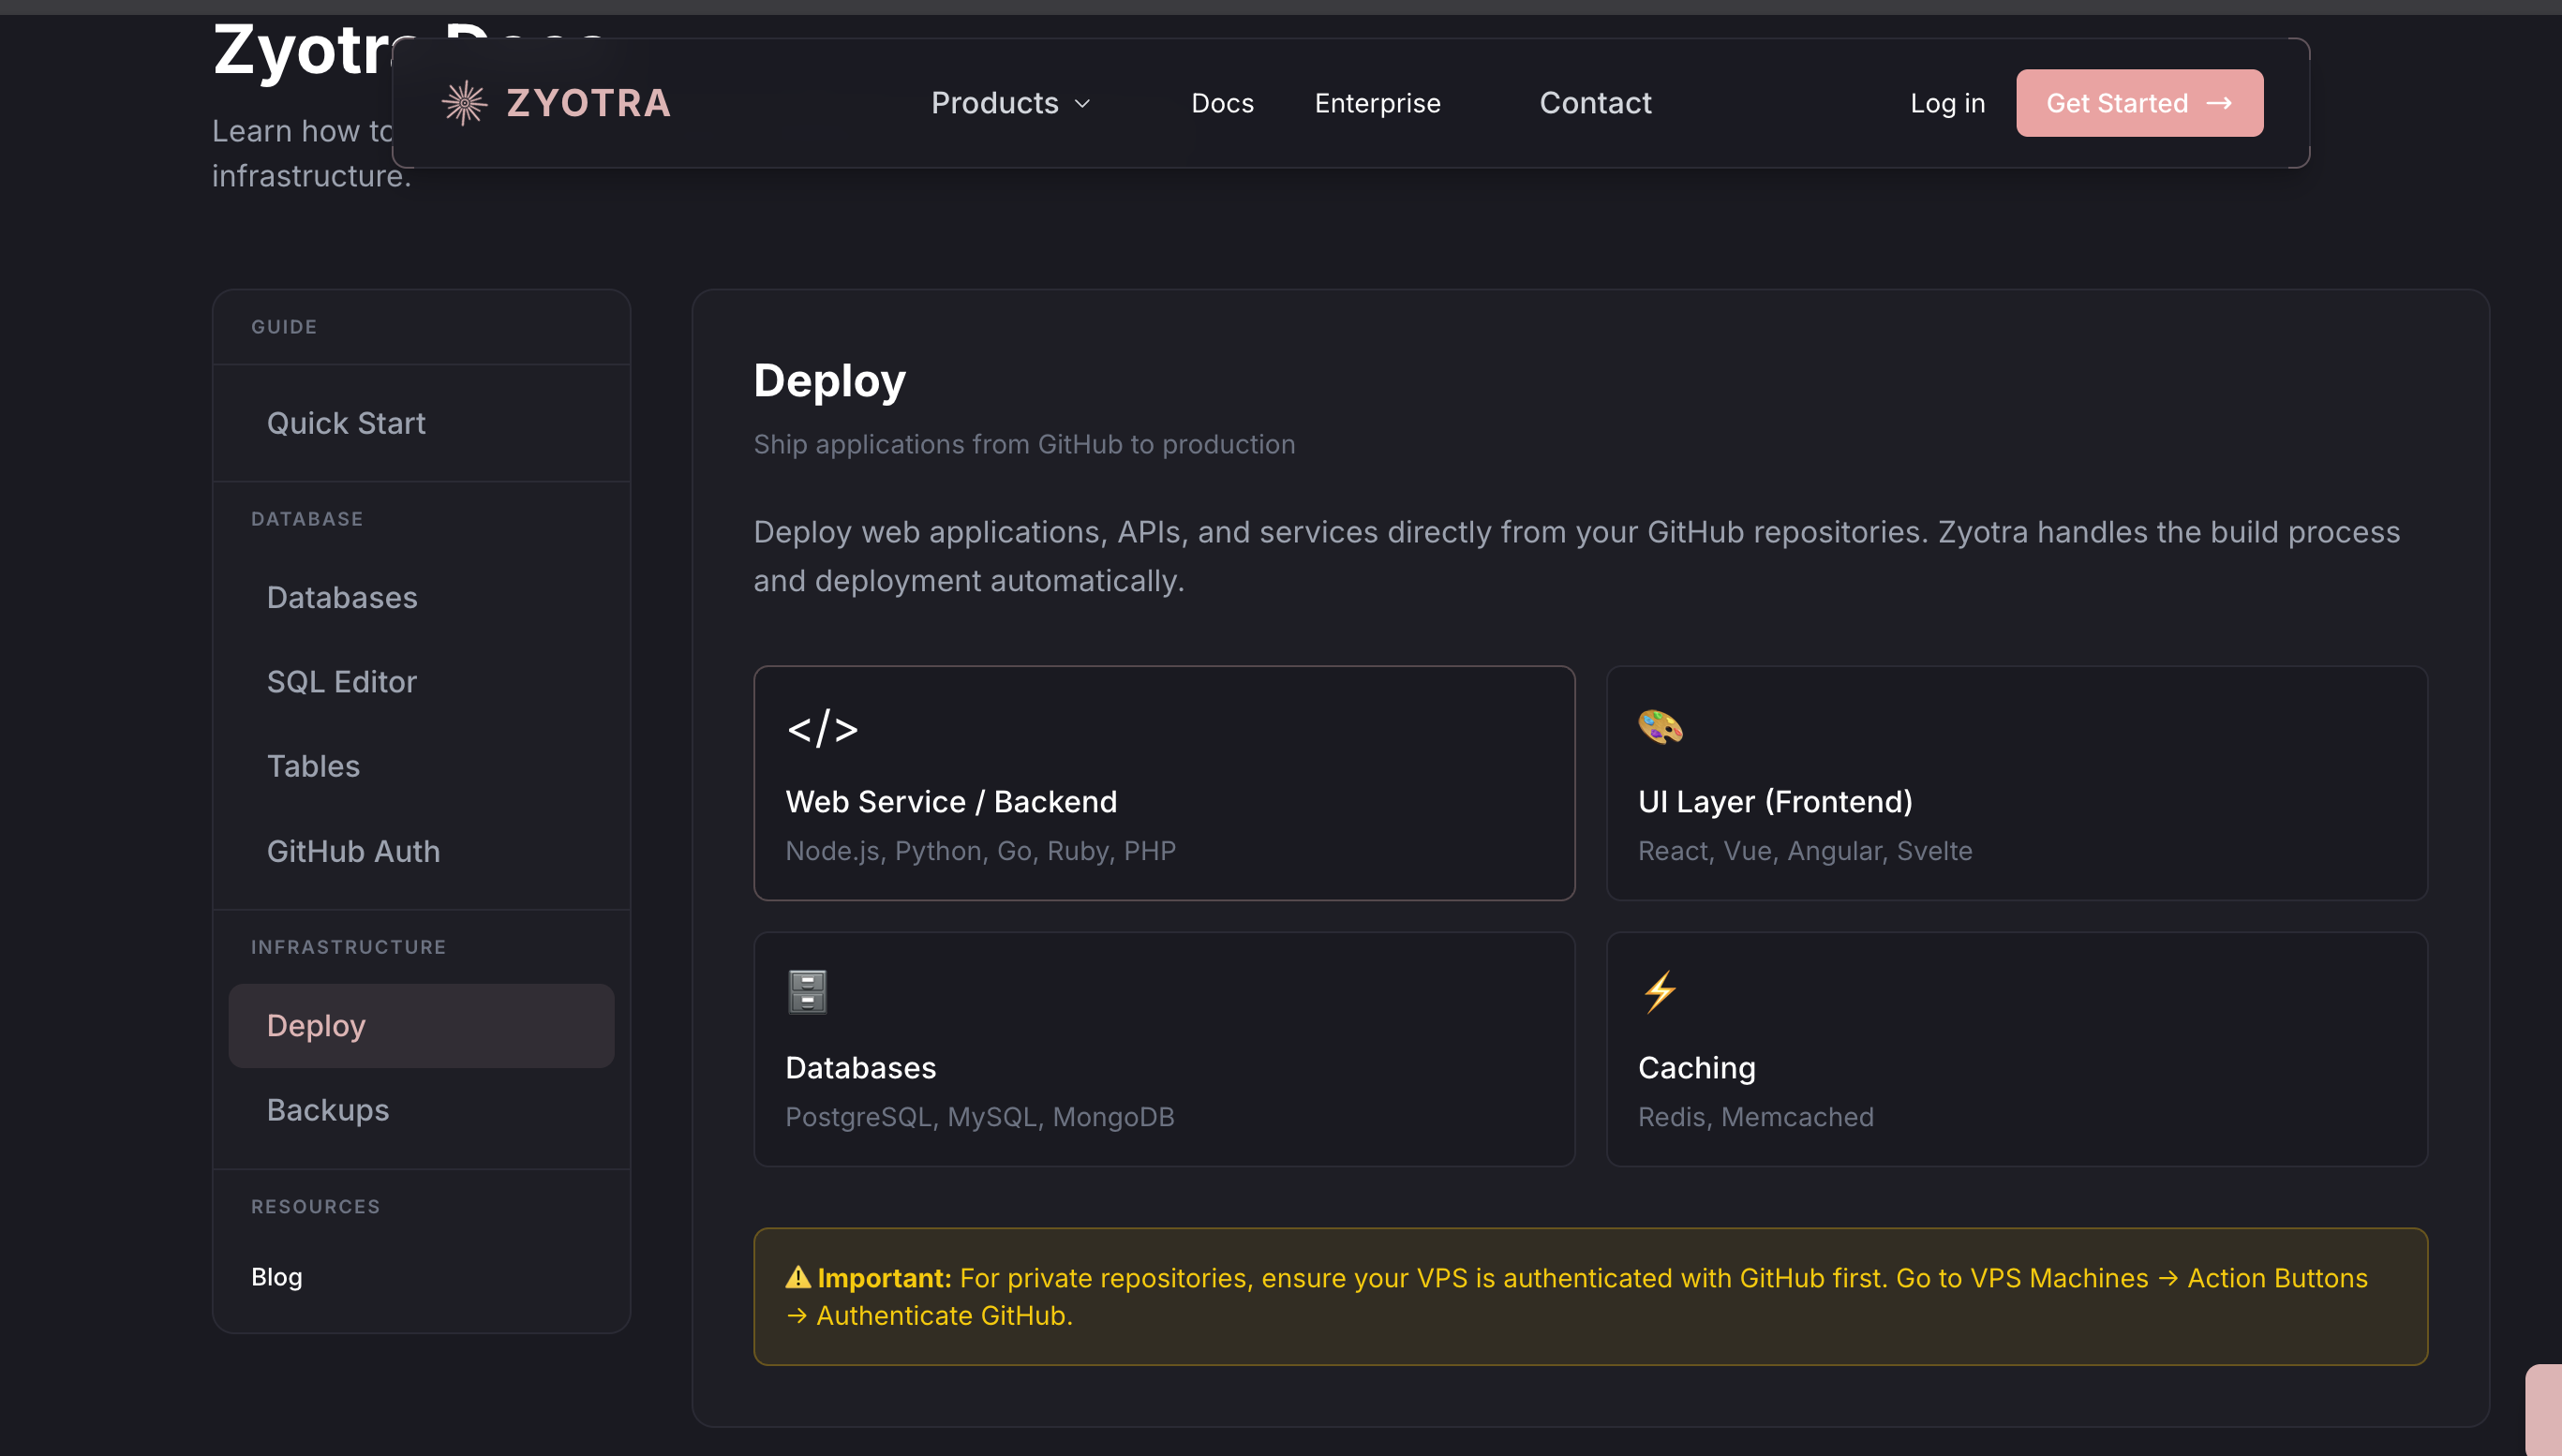Image resolution: width=2562 pixels, height=1456 pixels.
Task: Click the cabinet icon on Databases card
Action: pyautogui.click(x=806, y=991)
